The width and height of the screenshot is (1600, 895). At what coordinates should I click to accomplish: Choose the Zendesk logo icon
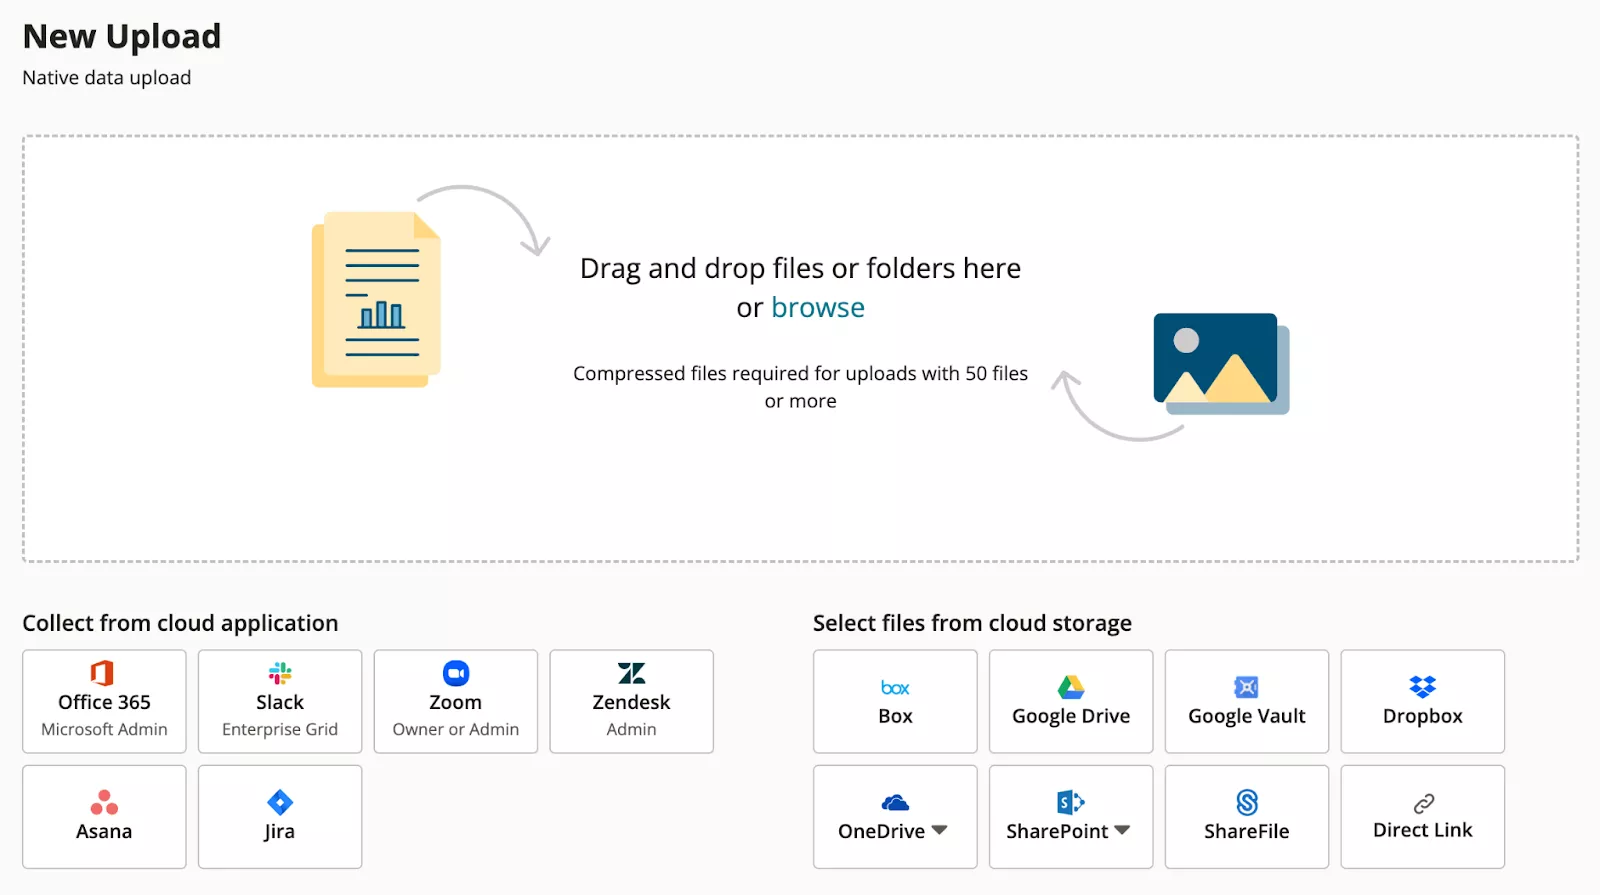pos(631,673)
